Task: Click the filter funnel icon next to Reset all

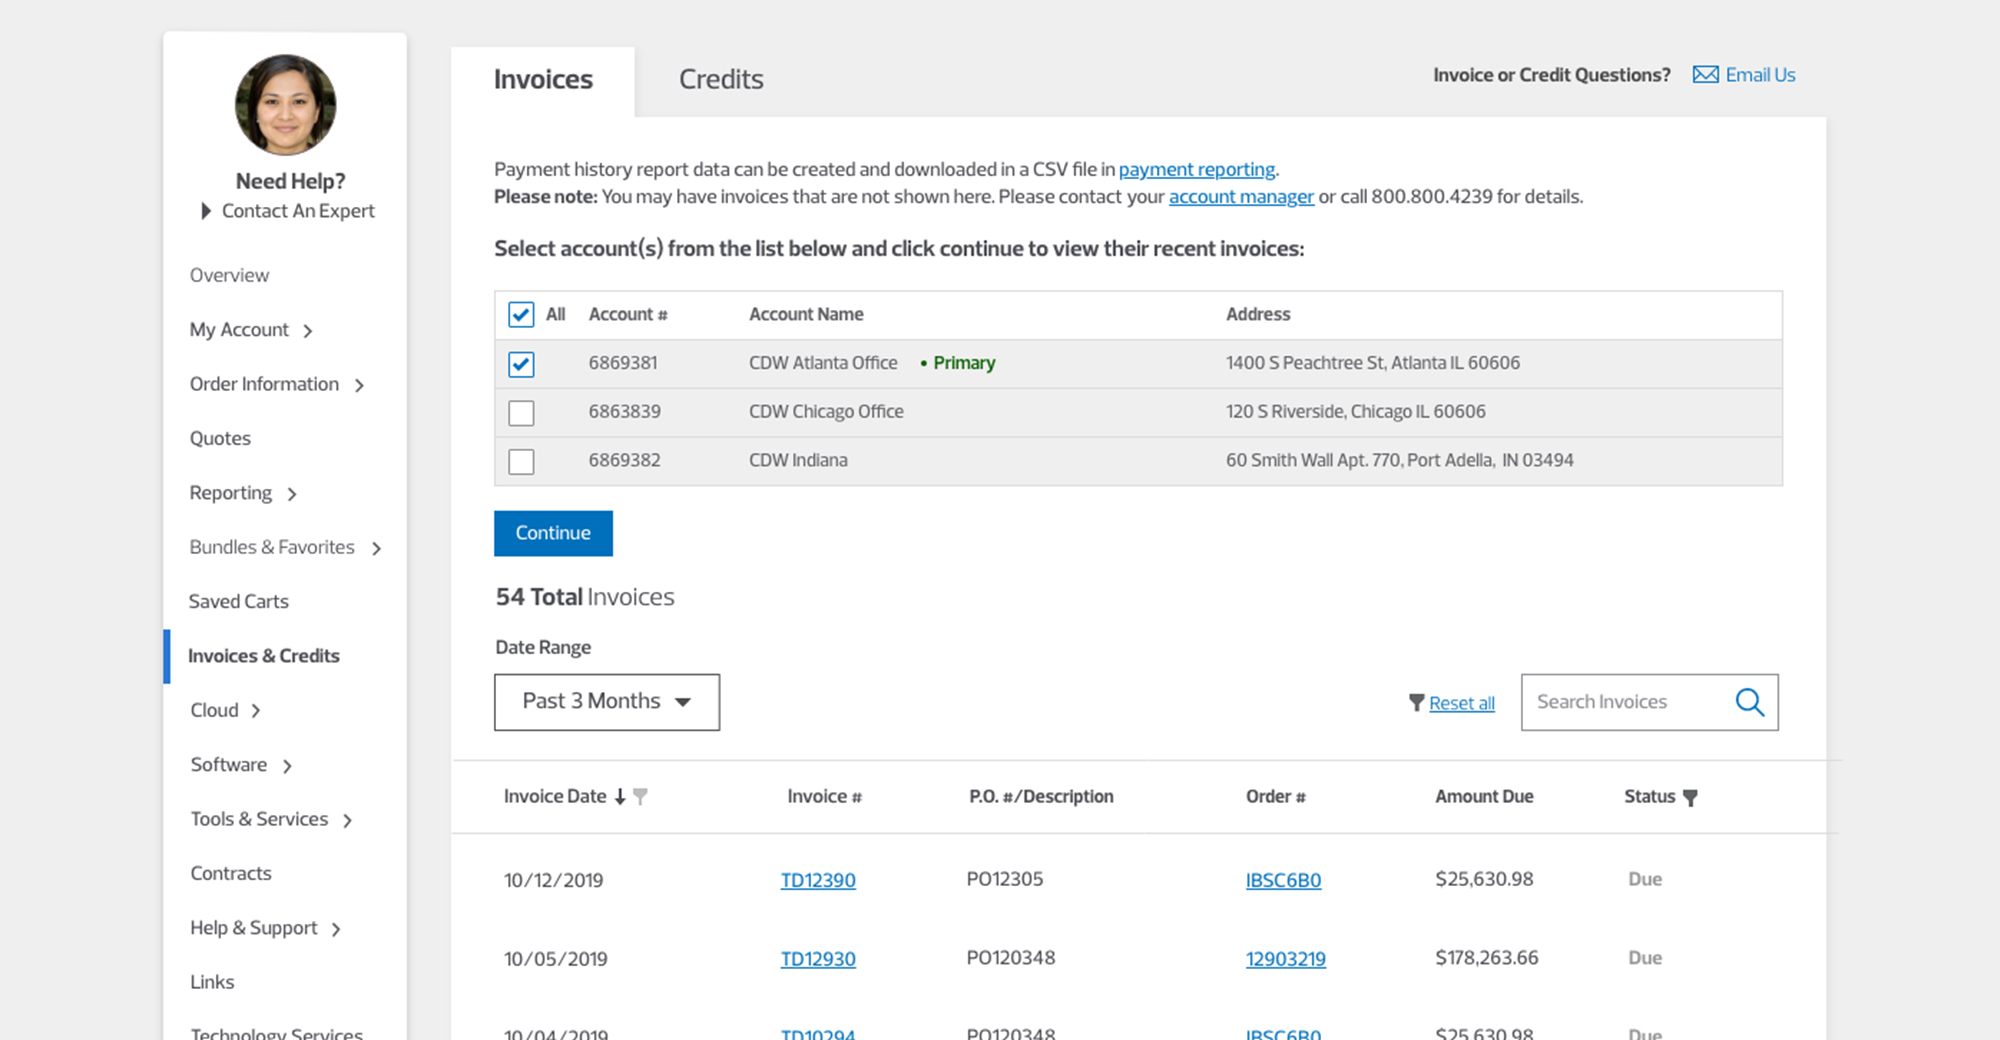Action: (x=1416, y=703)
